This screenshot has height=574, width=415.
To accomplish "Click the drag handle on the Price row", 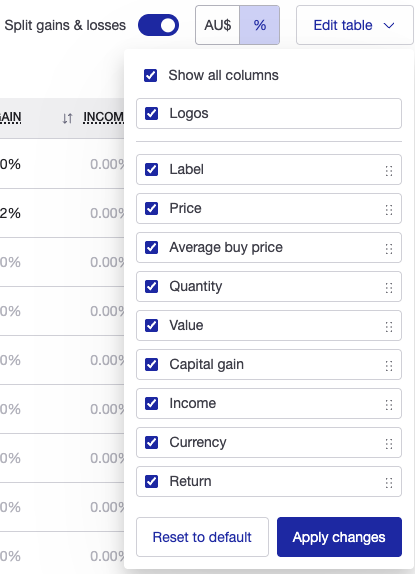I will click(x=389, y=210).
